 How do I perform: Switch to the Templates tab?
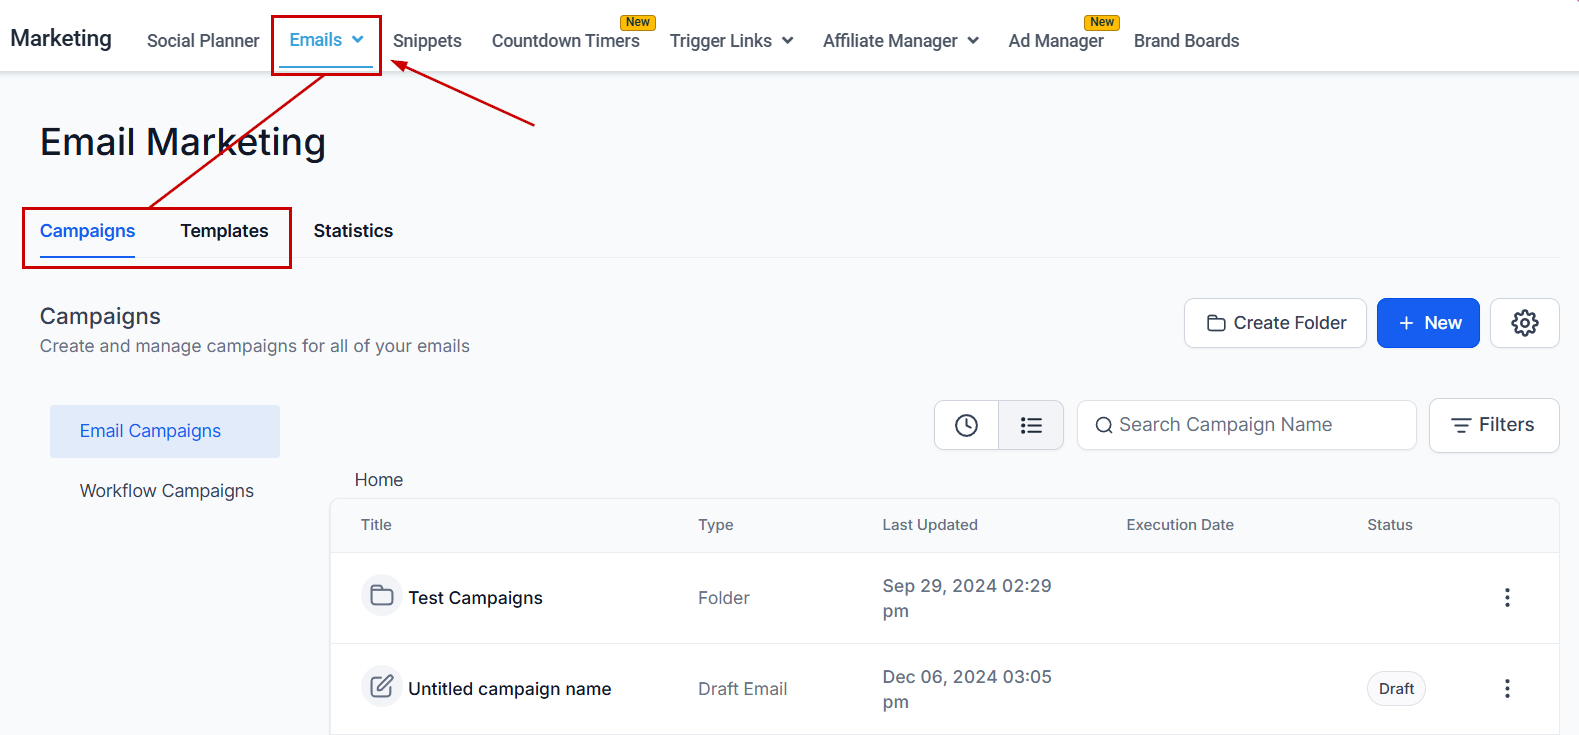pyautogui.click(x=224, y=231)
